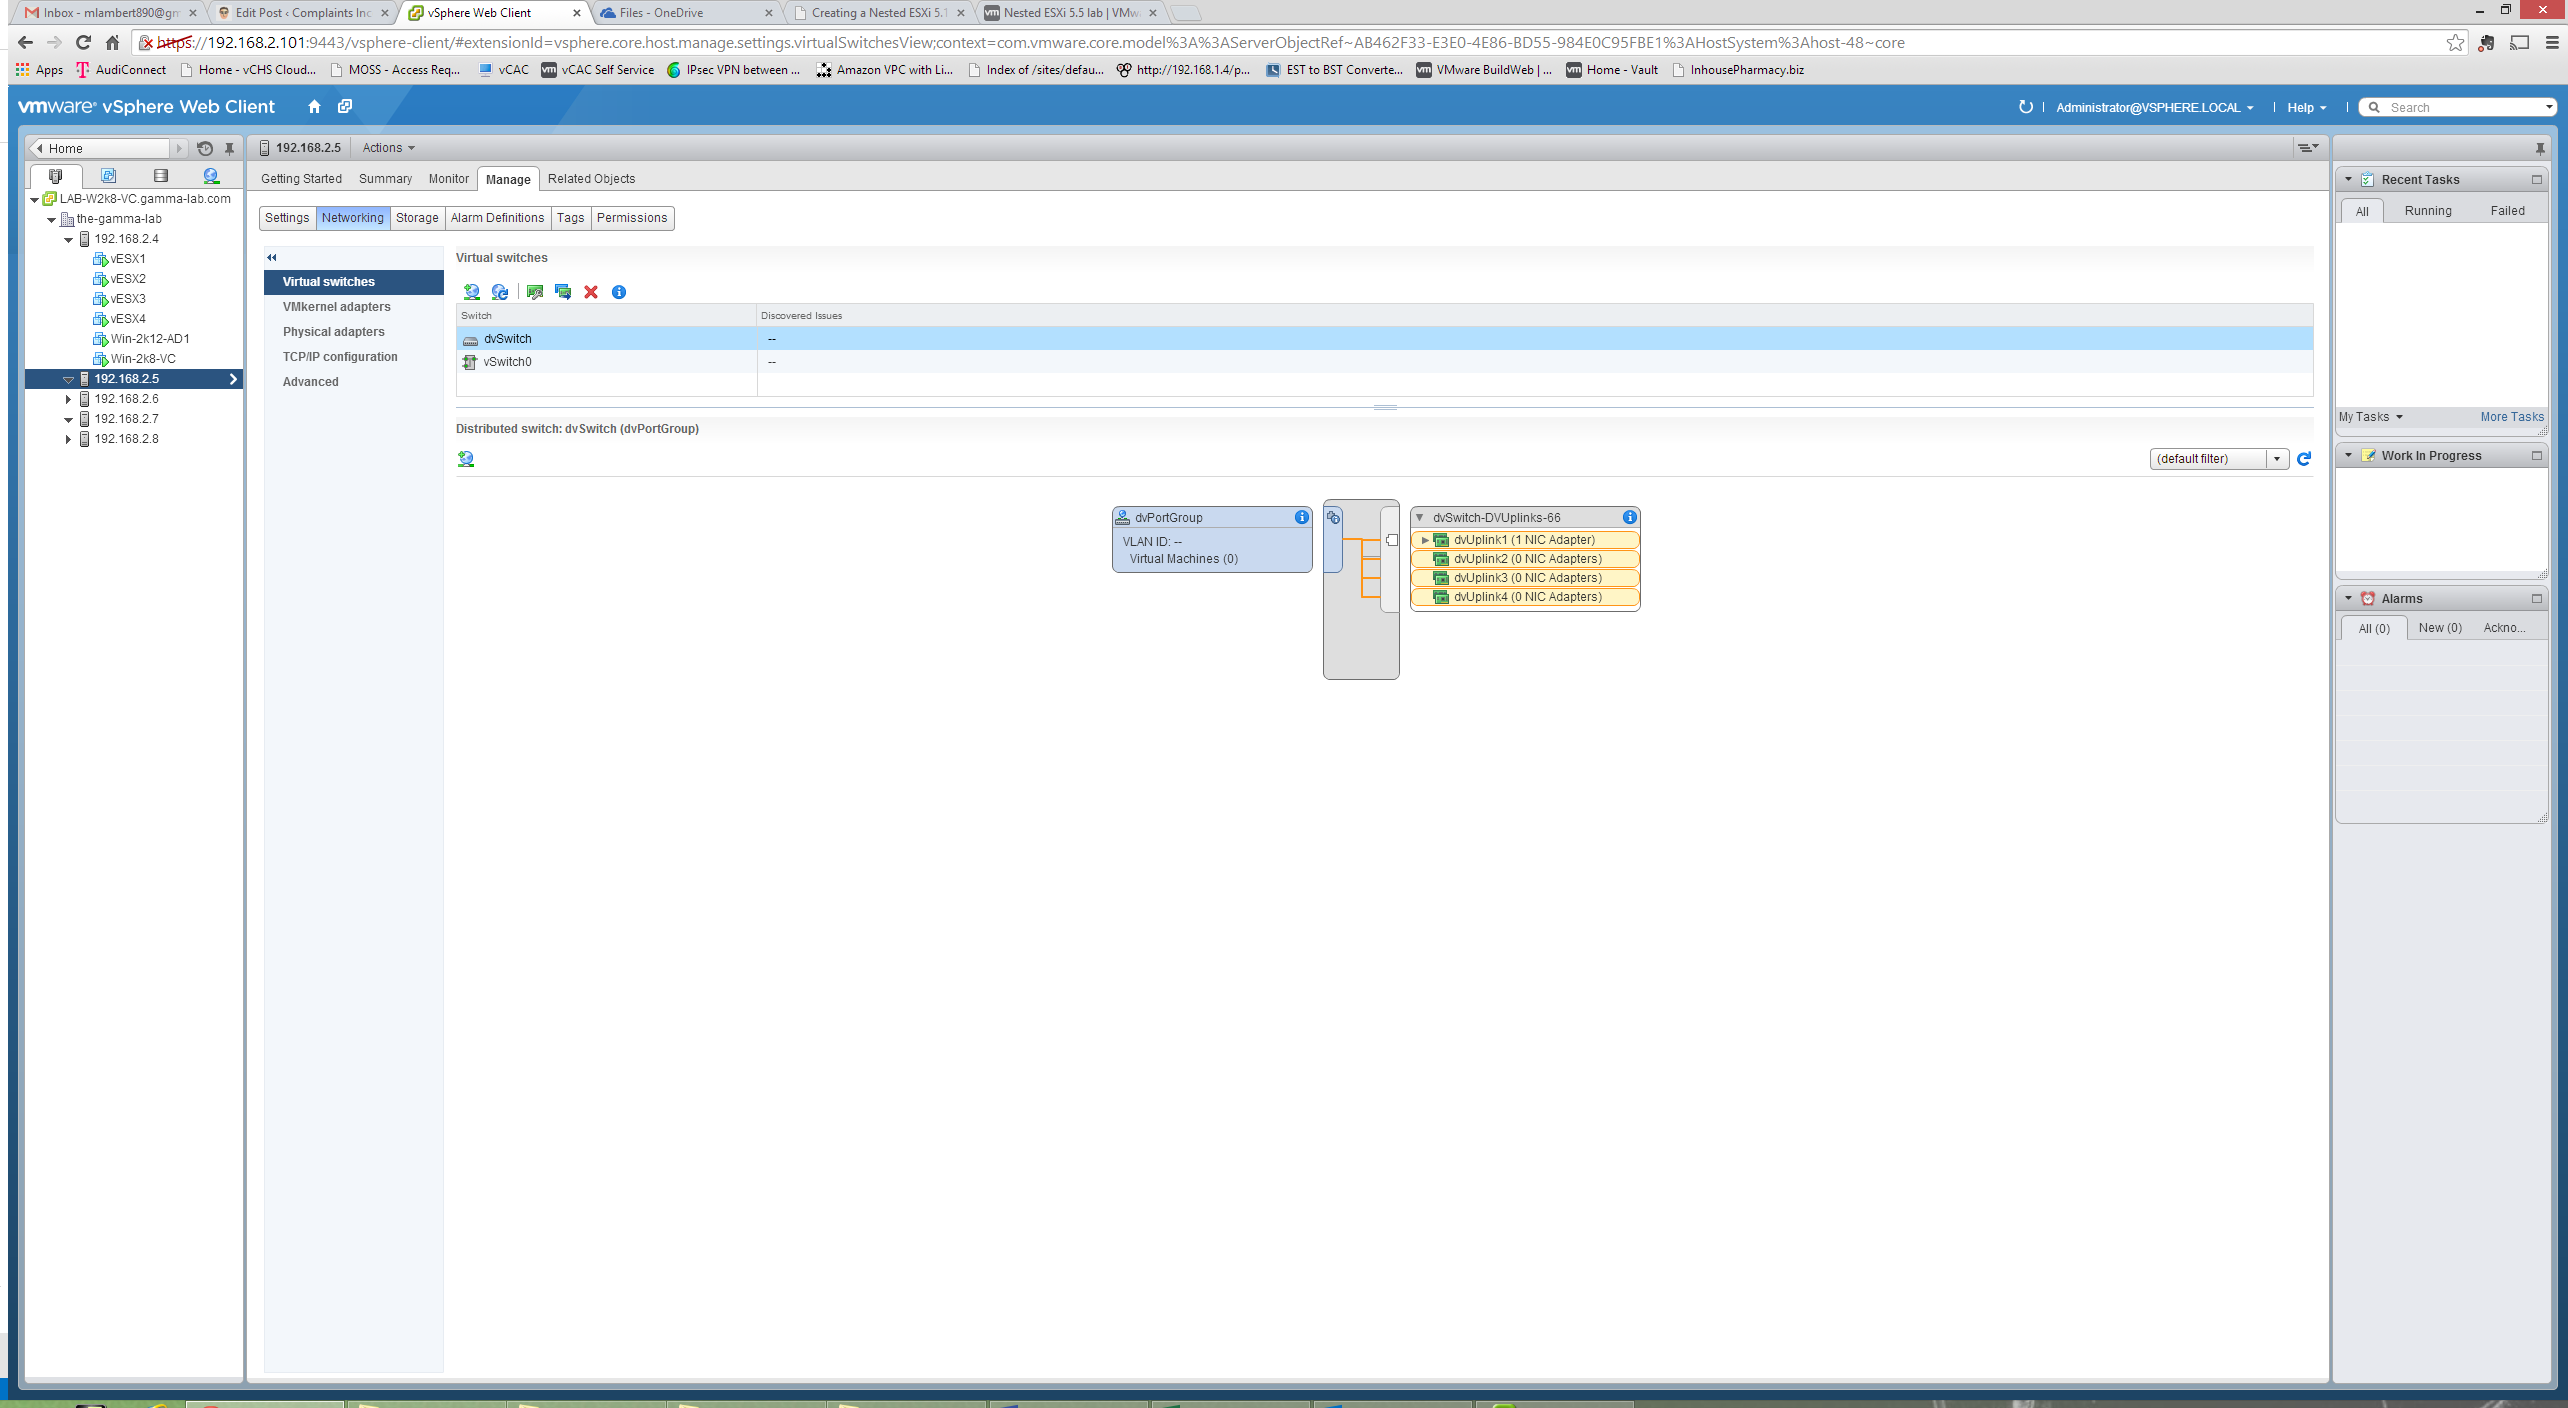Show dvPortGroup info icon
Image resolution: width=2568 pixels, height=1408 pixels.
1301,517
